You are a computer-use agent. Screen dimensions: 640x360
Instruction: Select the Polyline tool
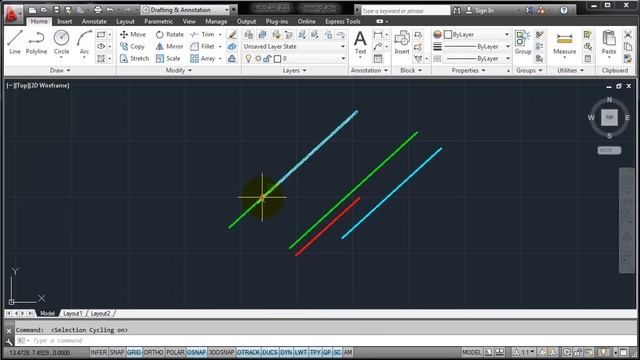click(x=36, y=42)
